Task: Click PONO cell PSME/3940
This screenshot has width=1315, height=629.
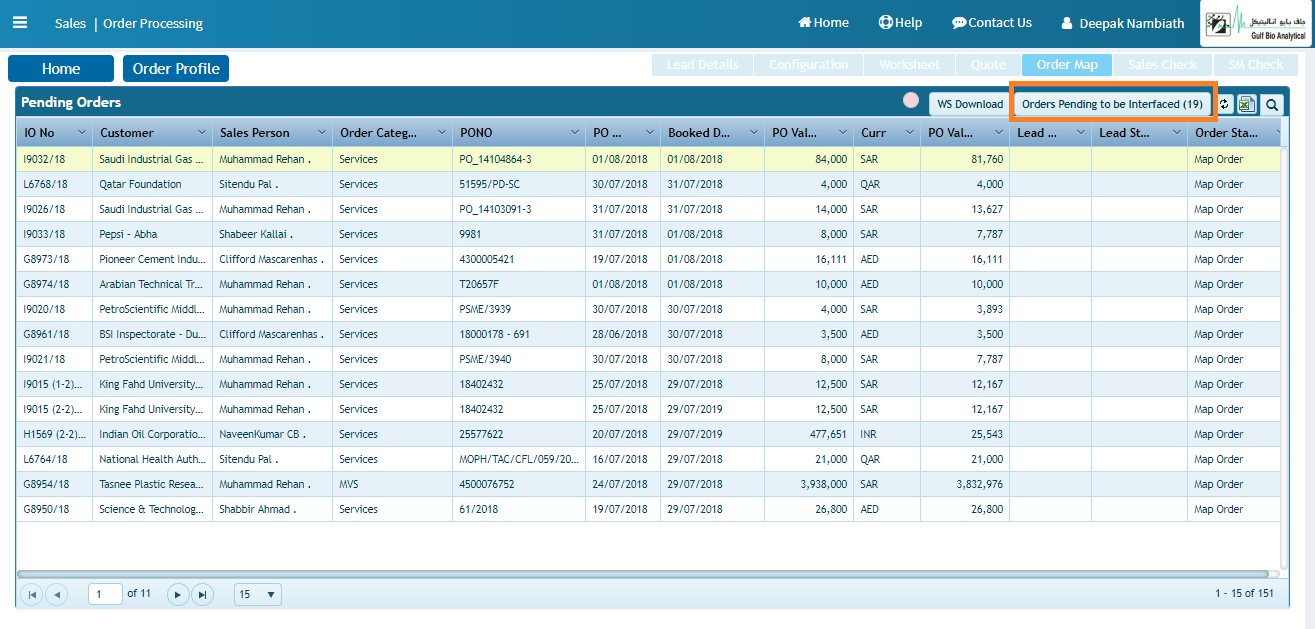Action: click(x=518, y=359)
